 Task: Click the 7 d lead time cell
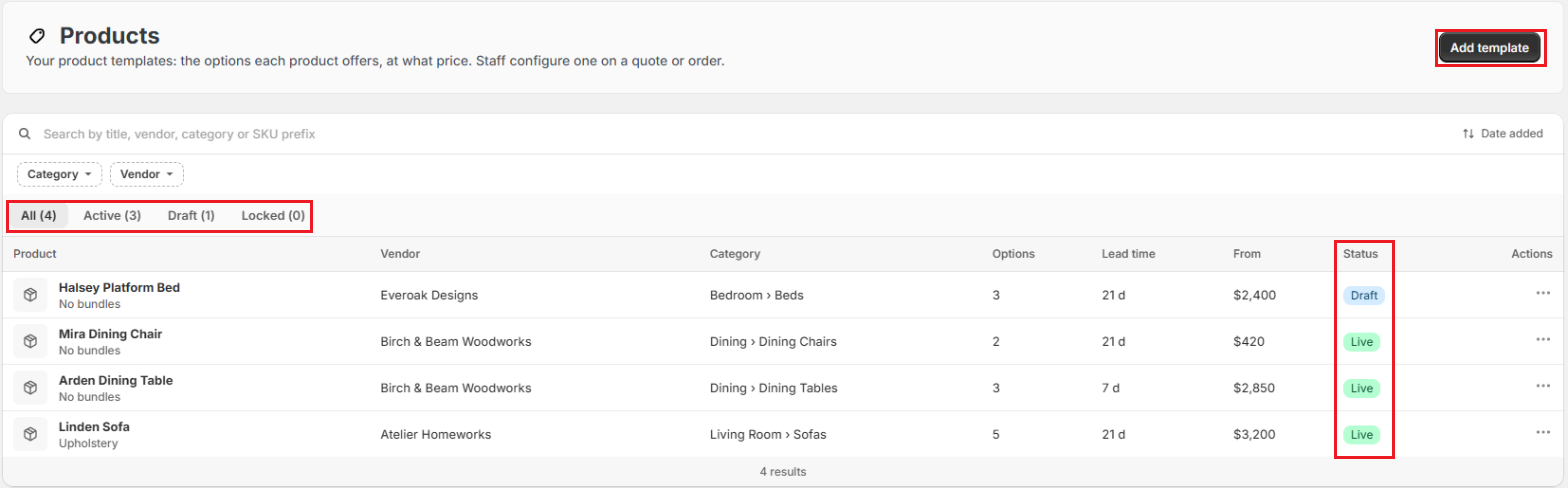tap(1111, 388)
